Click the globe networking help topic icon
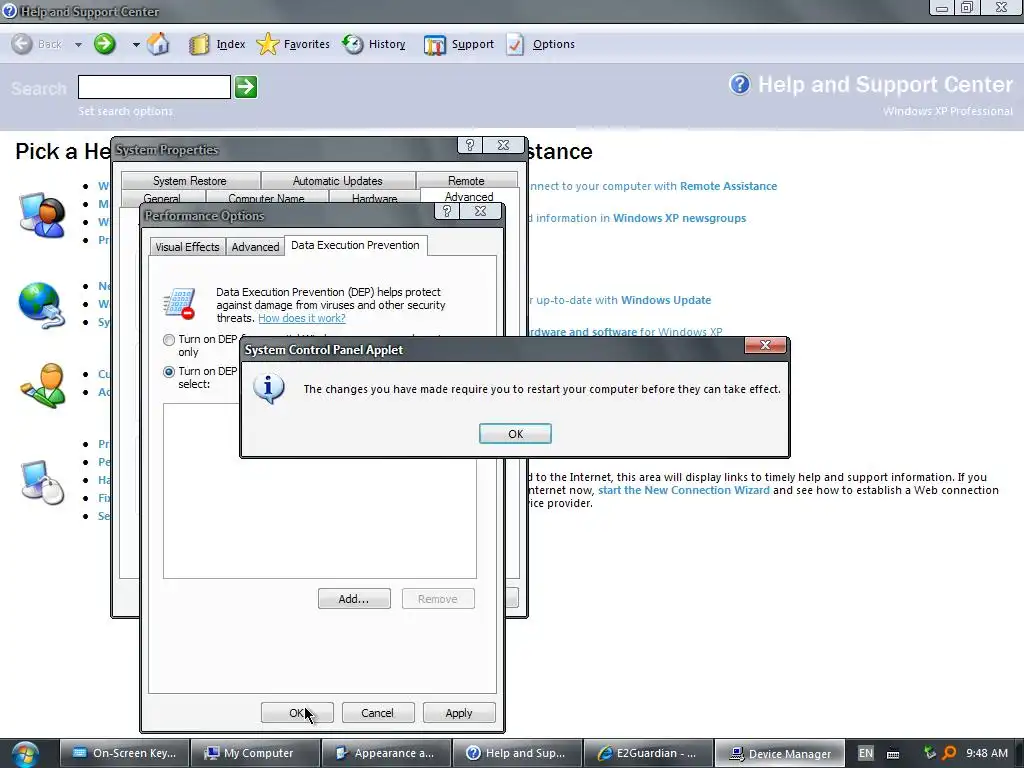The width and height of the screenshot is (1024, 768). click(42, 305)
